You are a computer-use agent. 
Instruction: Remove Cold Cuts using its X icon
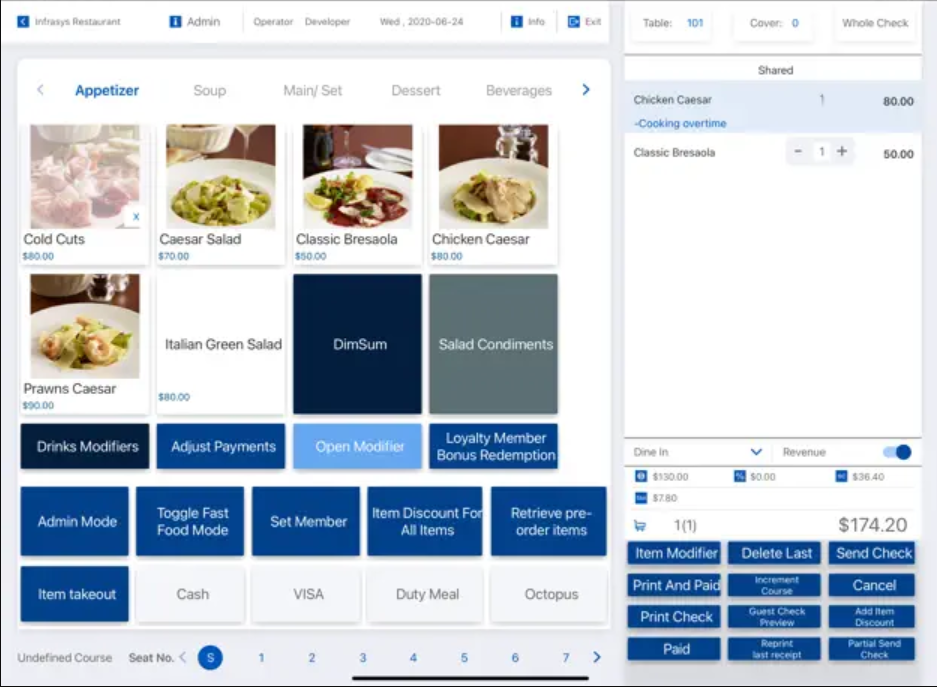[136, 216]
